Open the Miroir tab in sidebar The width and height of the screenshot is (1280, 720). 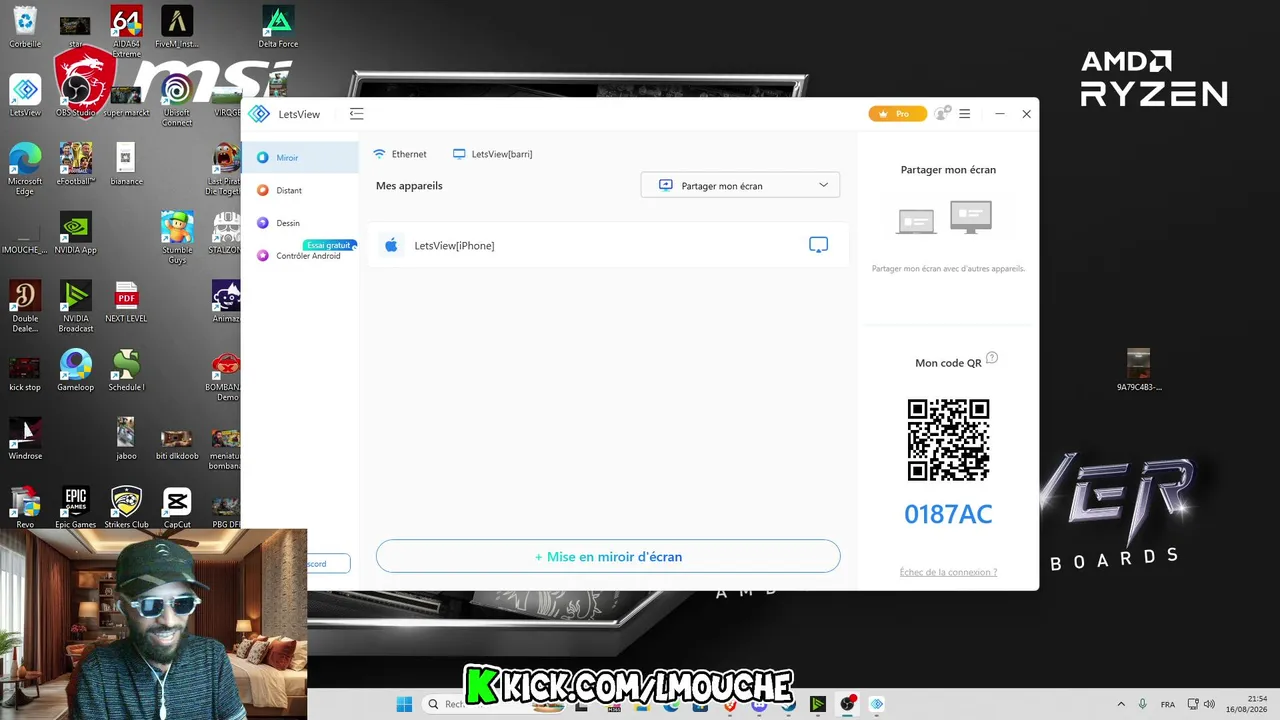(x=300, y=158)
